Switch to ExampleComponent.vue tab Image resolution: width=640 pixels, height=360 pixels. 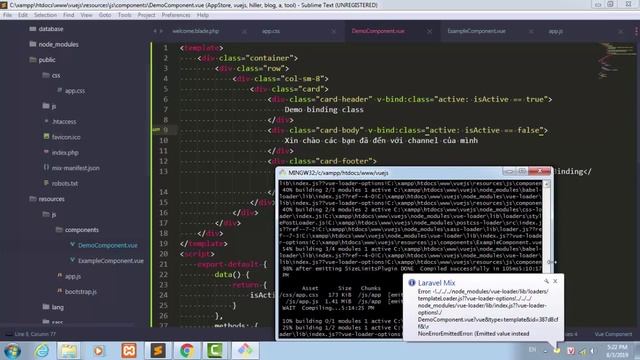pyautogui.click(x=477, y=31)
